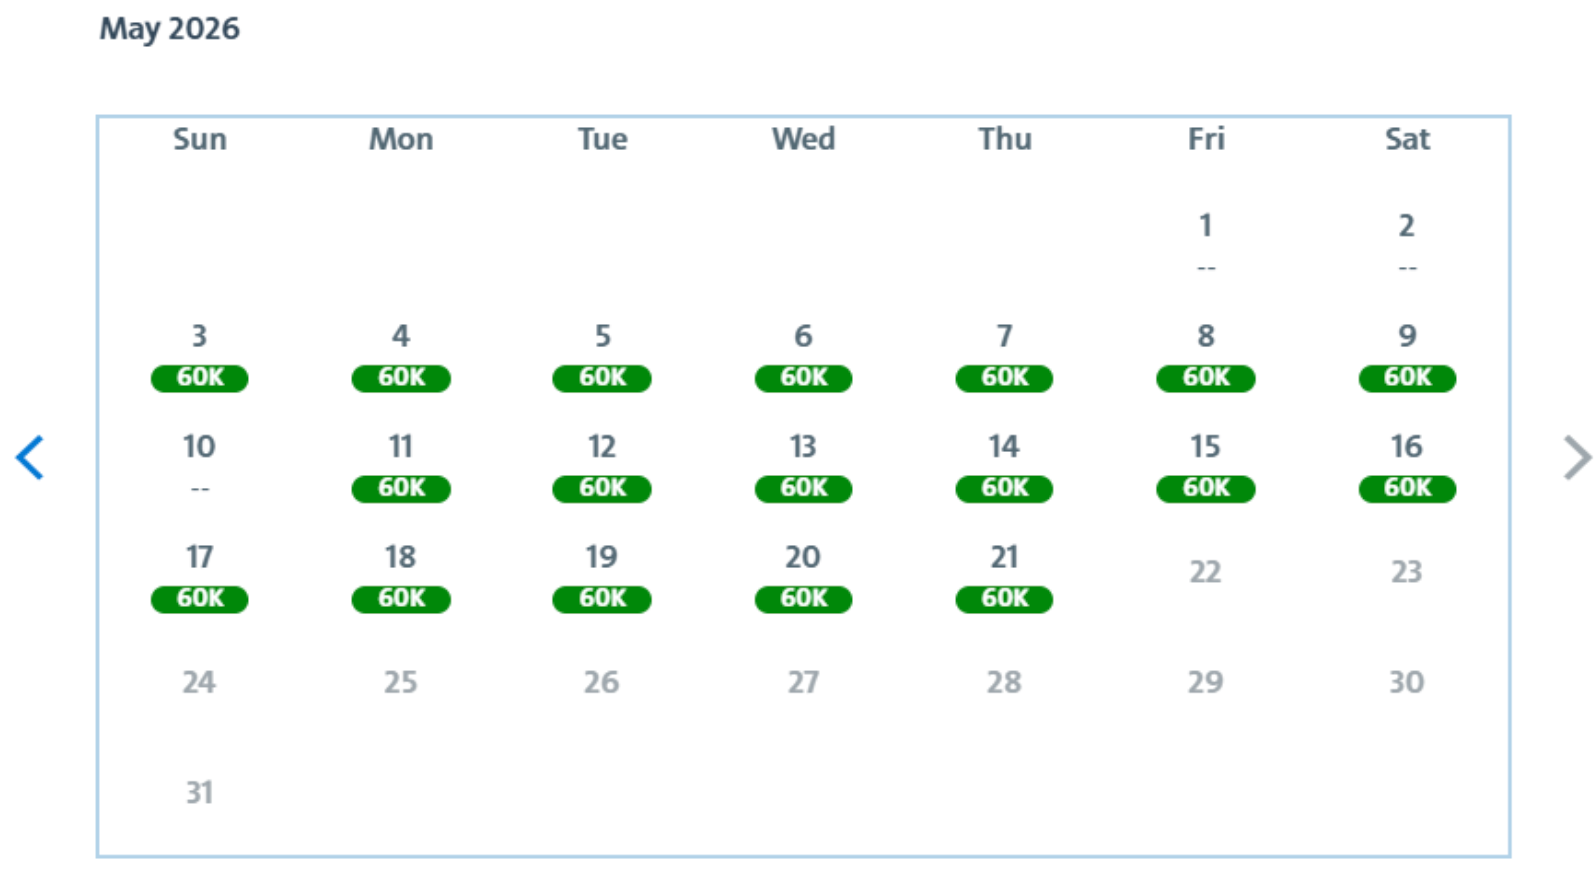Go to next month with right arrow
The height and width of the screenshot is (872, 1596).
pyautogui.click(x=1577, y=458)
